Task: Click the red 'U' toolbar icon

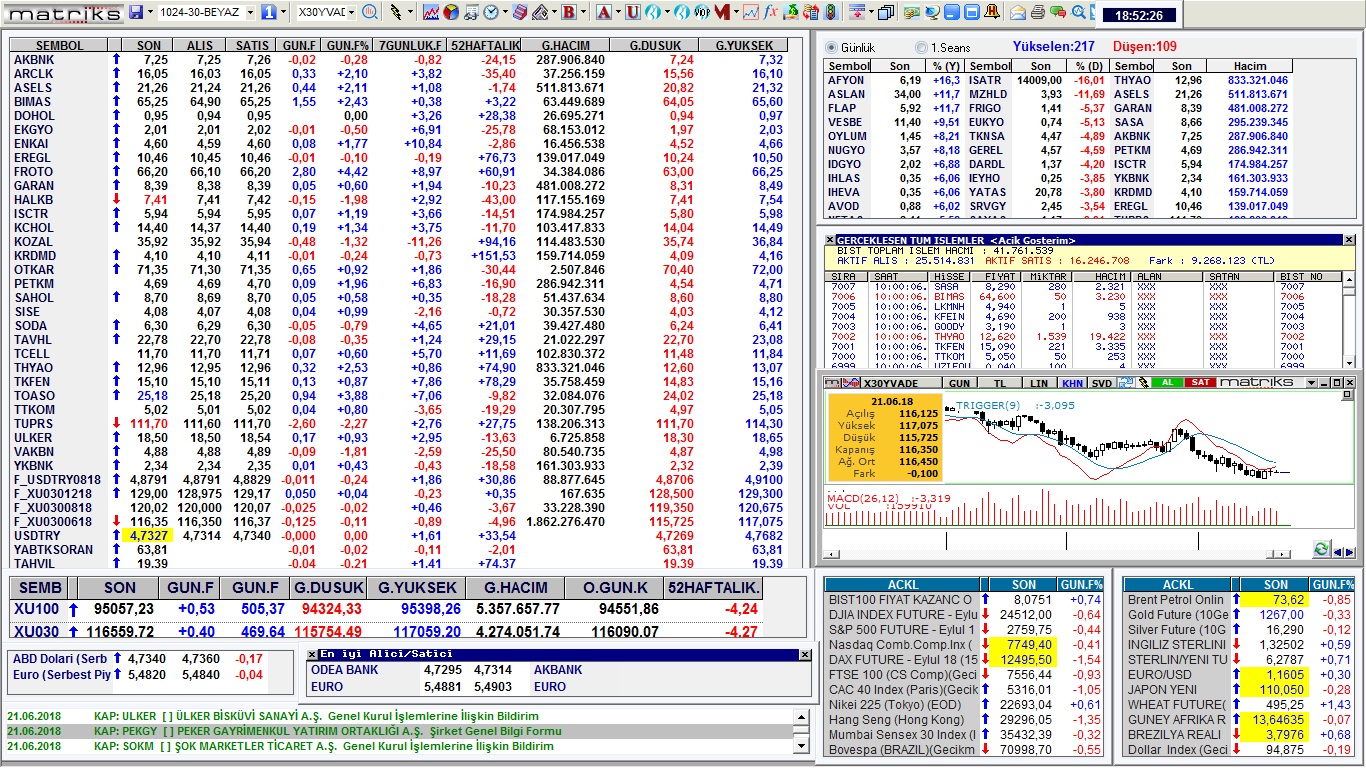Action: click(x=633, y=12)
